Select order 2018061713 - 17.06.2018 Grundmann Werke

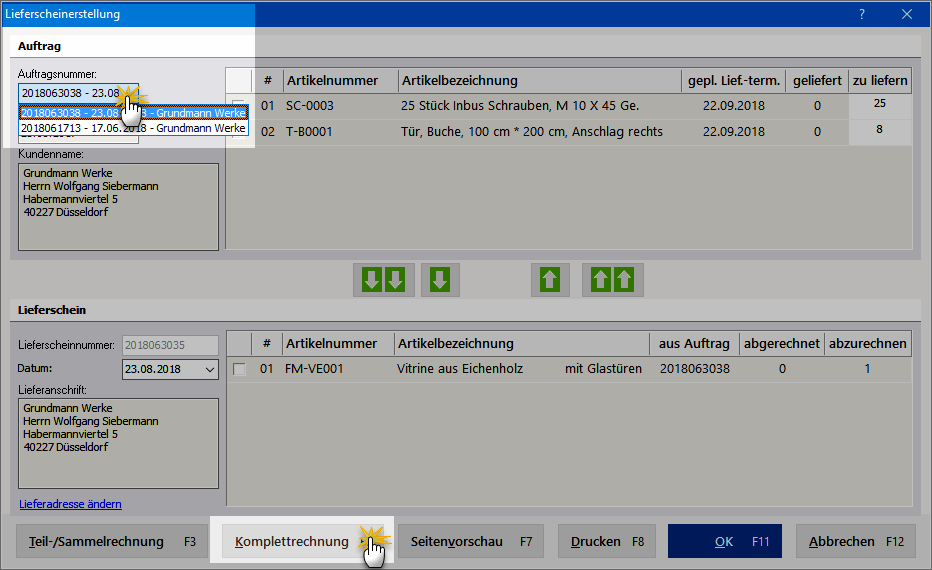click(134, 128)
